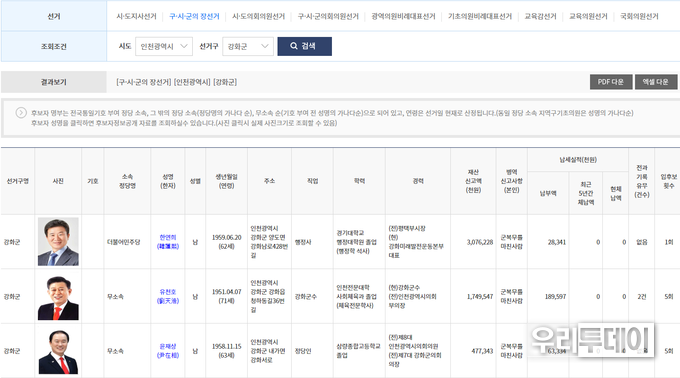This screenshot has width=680, height=378.
Task: Download results with 엑셀 다운 button
Action: [x=656, y=82]
